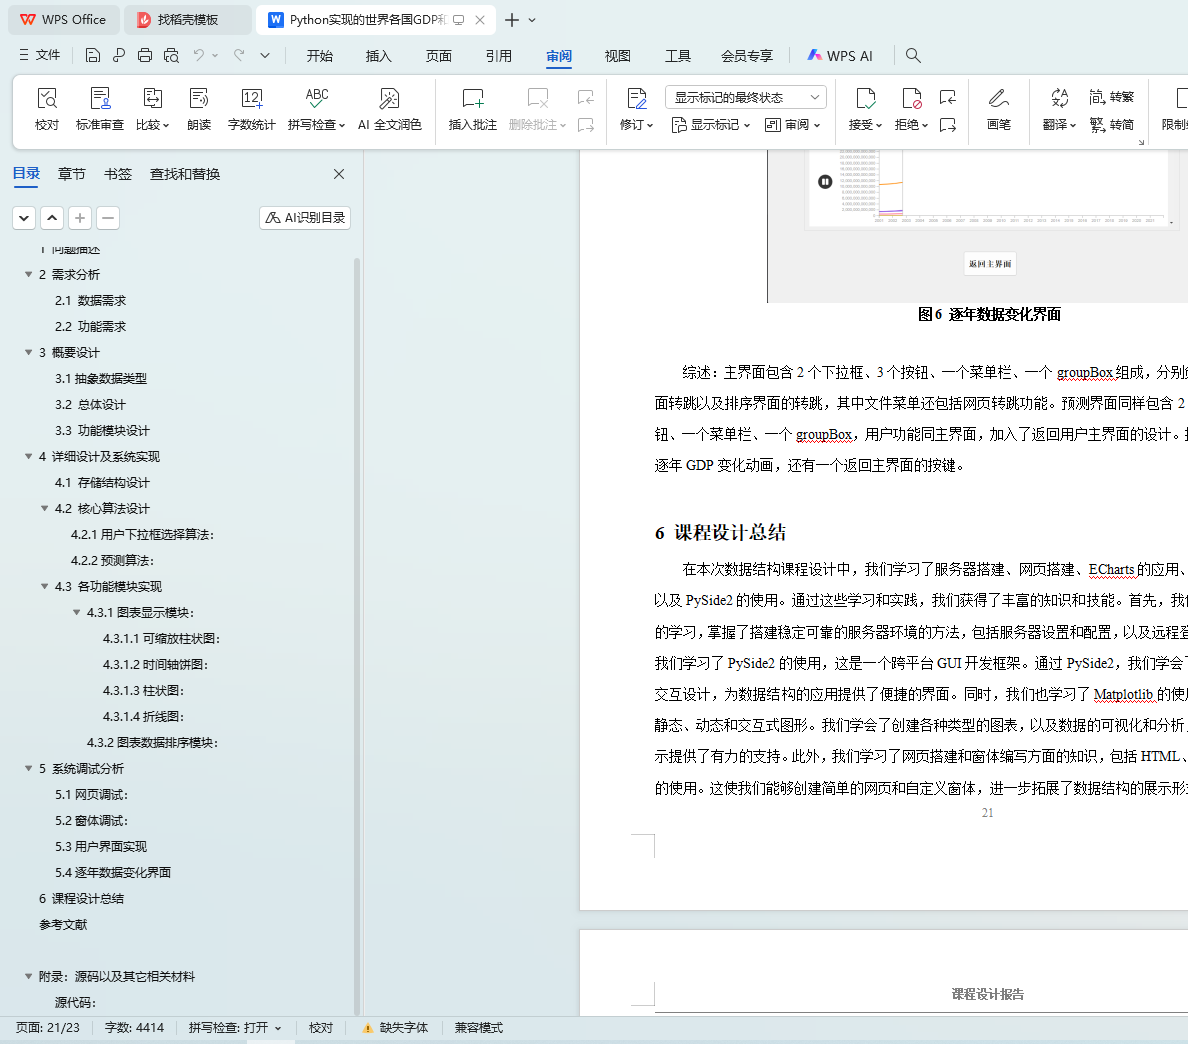
Task: Open WPS AI
Action: [x=840, y=55]
